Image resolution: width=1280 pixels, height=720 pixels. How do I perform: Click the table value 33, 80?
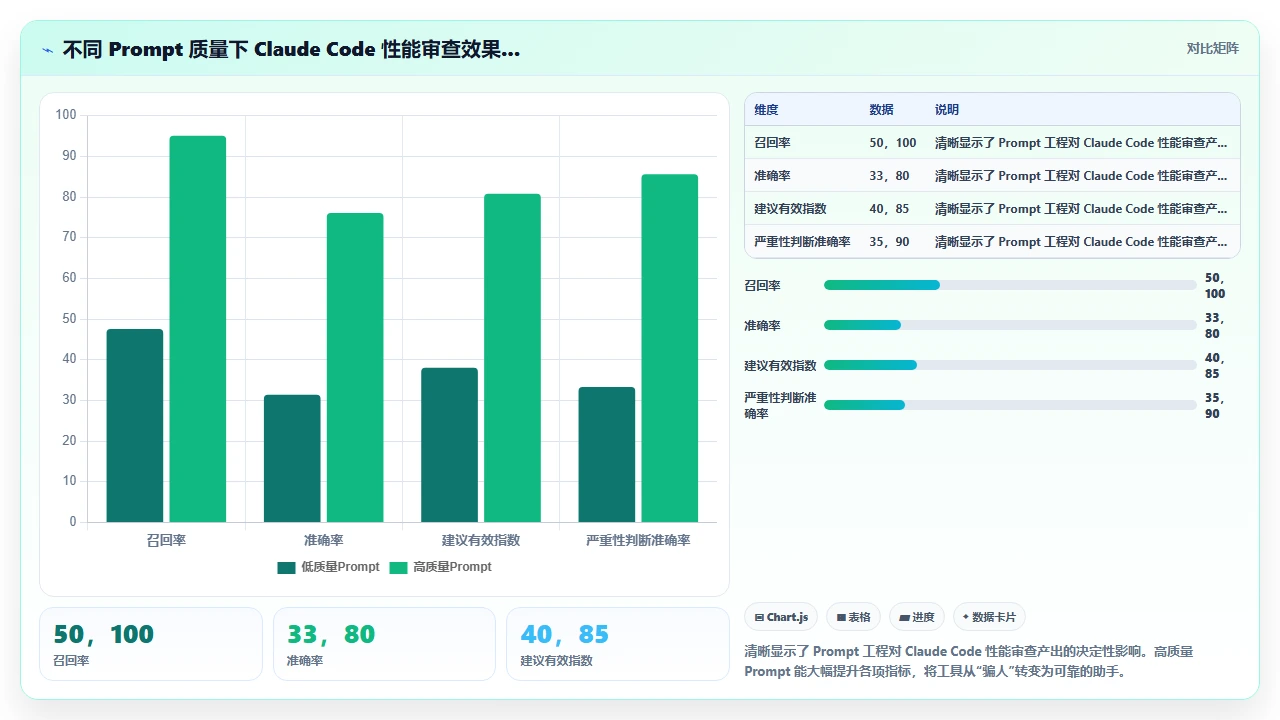[889, 176]
